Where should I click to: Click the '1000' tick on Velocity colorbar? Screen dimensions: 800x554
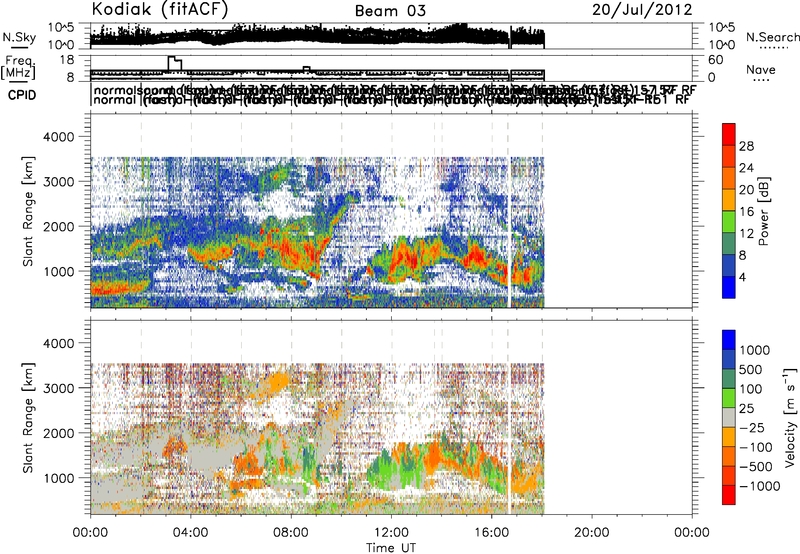(x=755, y=350)
